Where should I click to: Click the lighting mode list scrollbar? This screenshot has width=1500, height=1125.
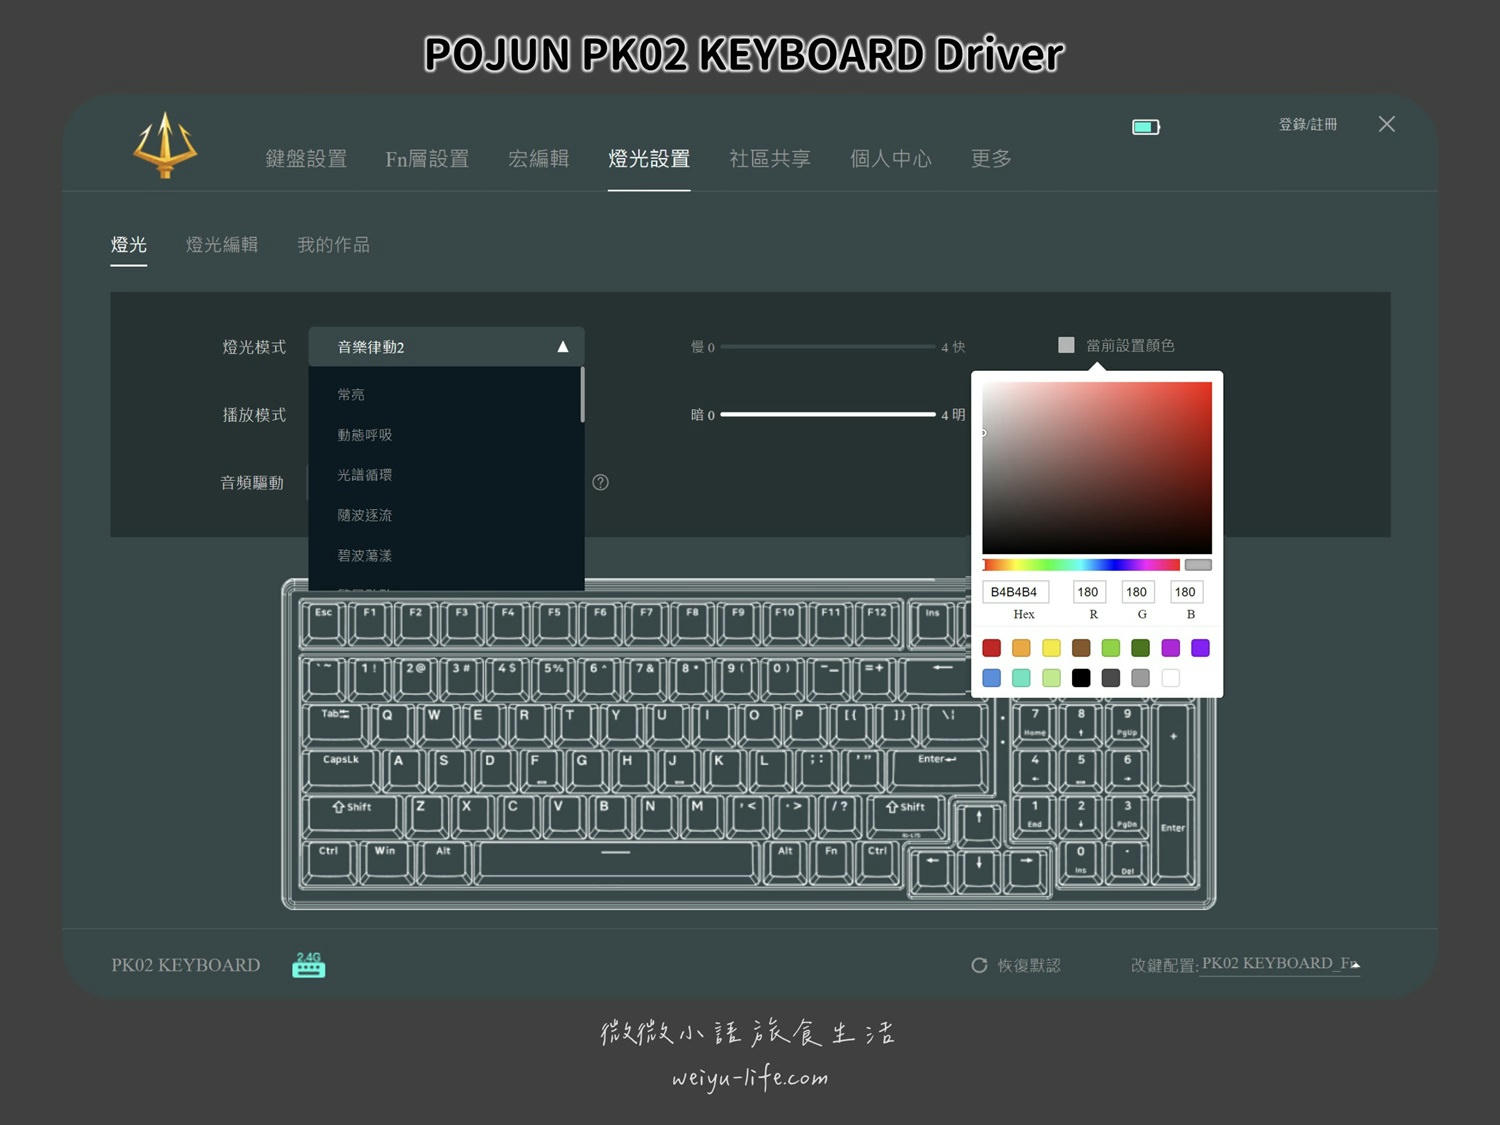(x=582, y=395)
